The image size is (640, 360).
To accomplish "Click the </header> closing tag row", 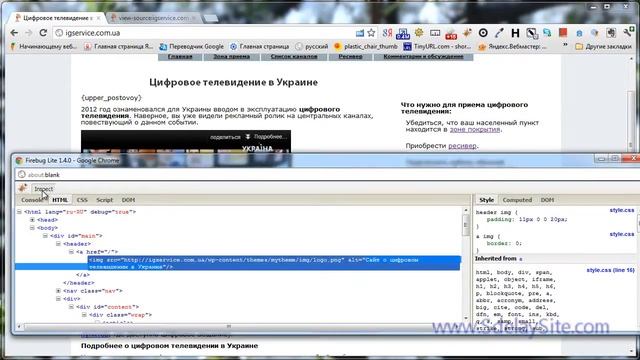I will tap(79, 283).
